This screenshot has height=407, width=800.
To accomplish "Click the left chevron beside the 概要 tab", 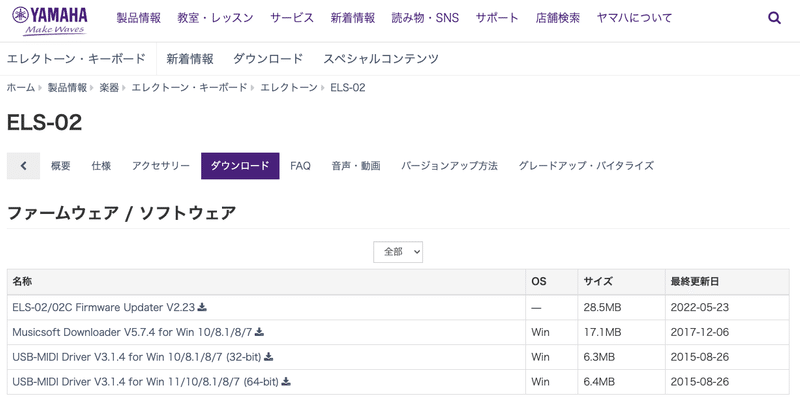I will coord(23,166).
